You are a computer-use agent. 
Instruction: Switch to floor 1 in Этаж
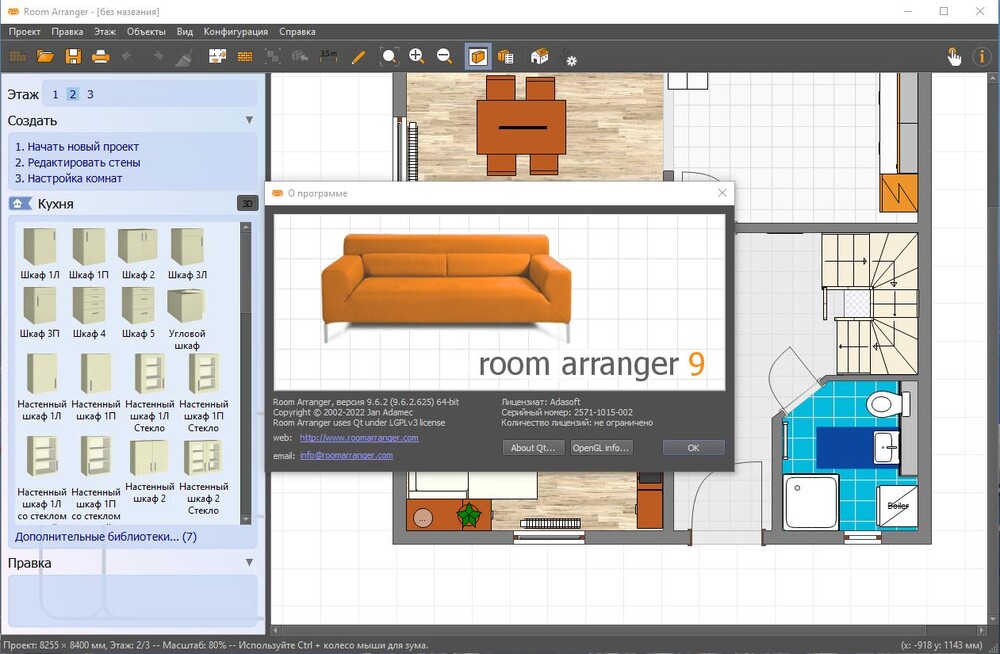[55, 95]
